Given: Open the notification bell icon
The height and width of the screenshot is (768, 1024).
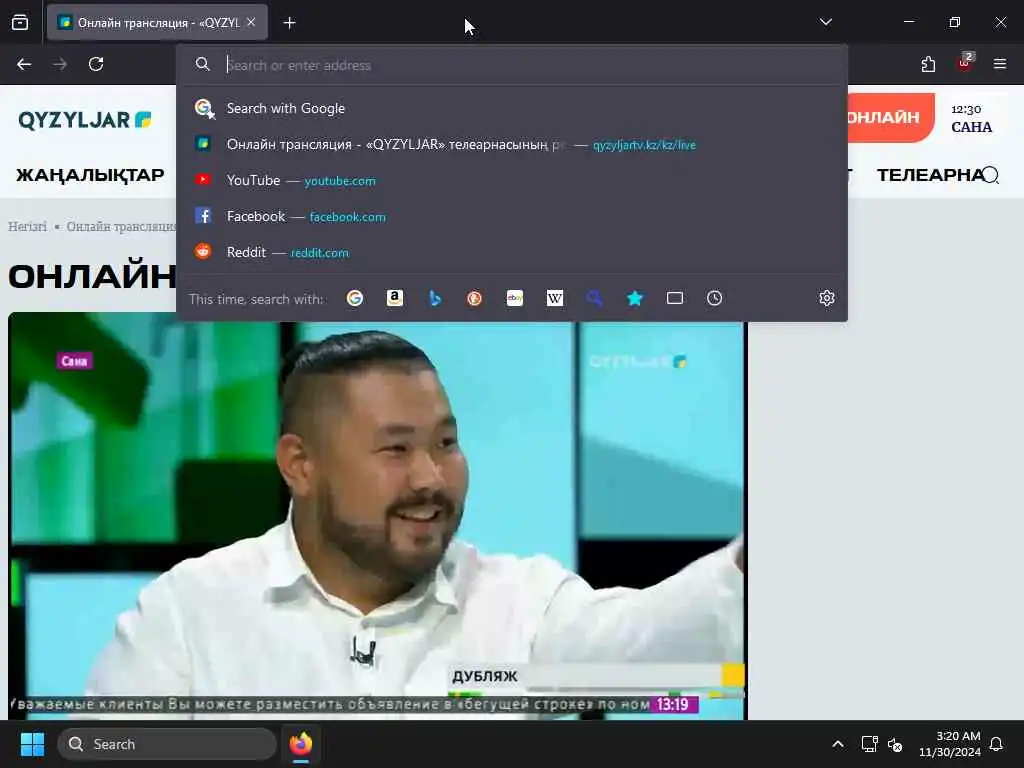Looking at the screenshot, I should pyautogui.click(x=997, y=744).
